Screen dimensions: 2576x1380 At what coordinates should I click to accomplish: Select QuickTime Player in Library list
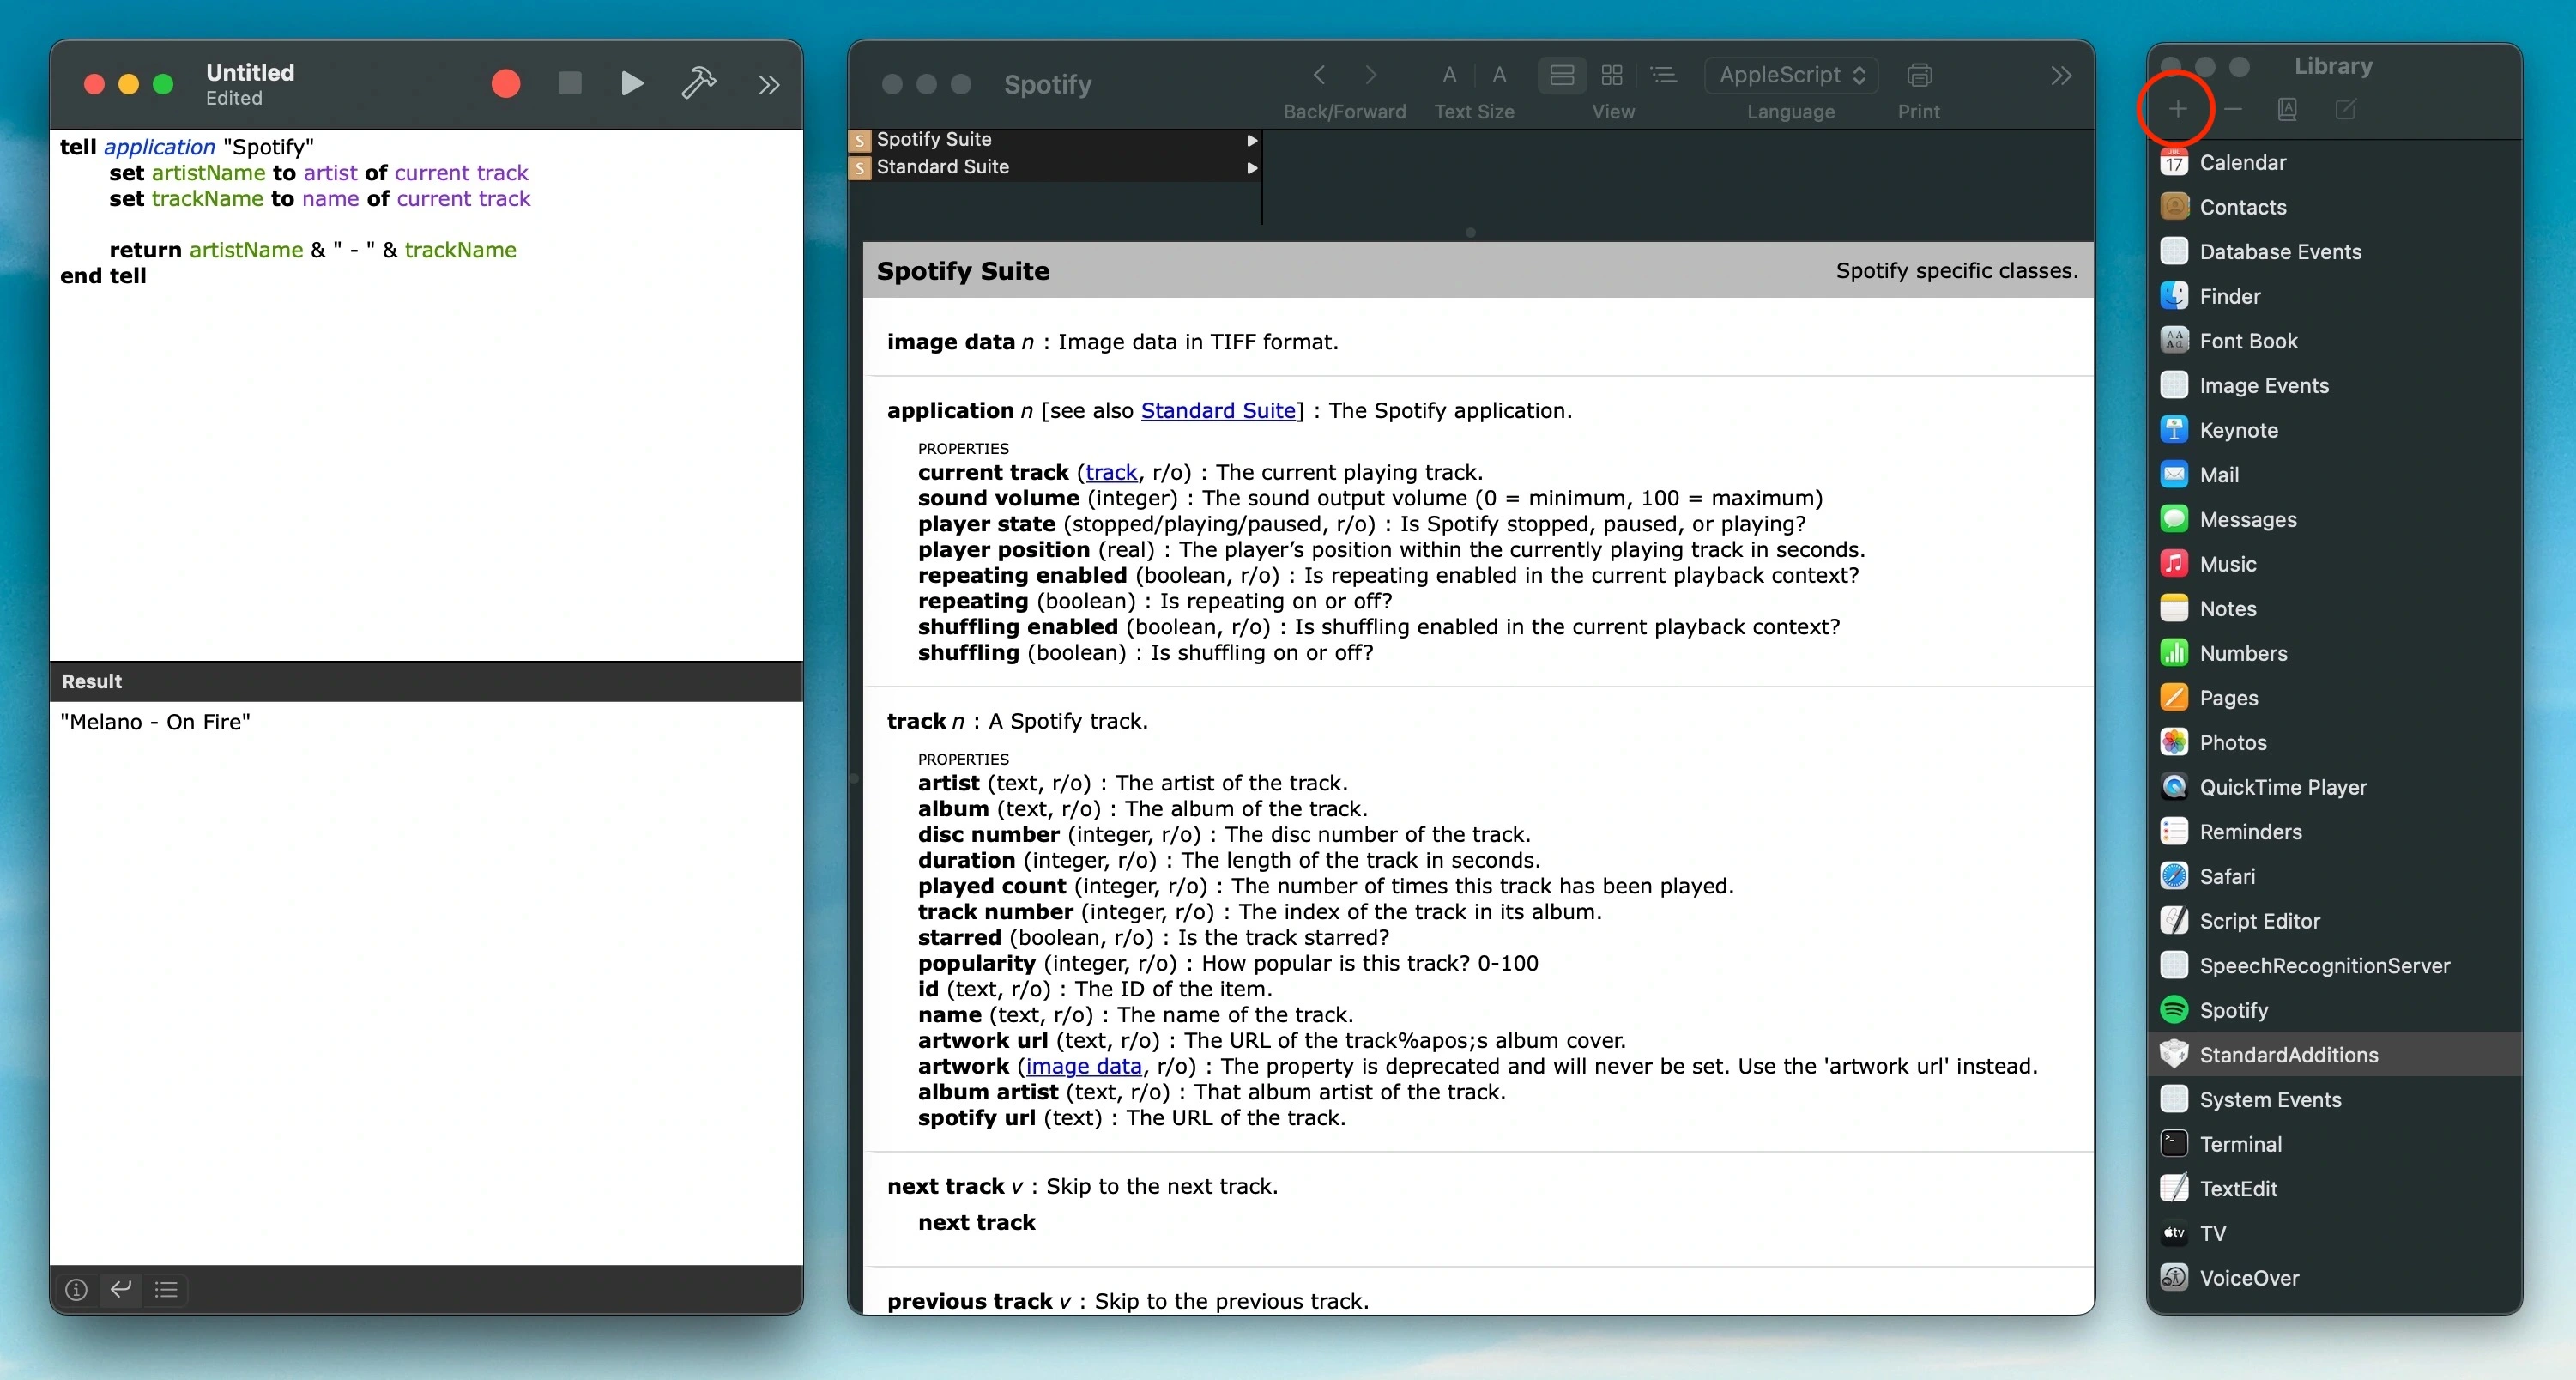click(x=2334, y=788)
